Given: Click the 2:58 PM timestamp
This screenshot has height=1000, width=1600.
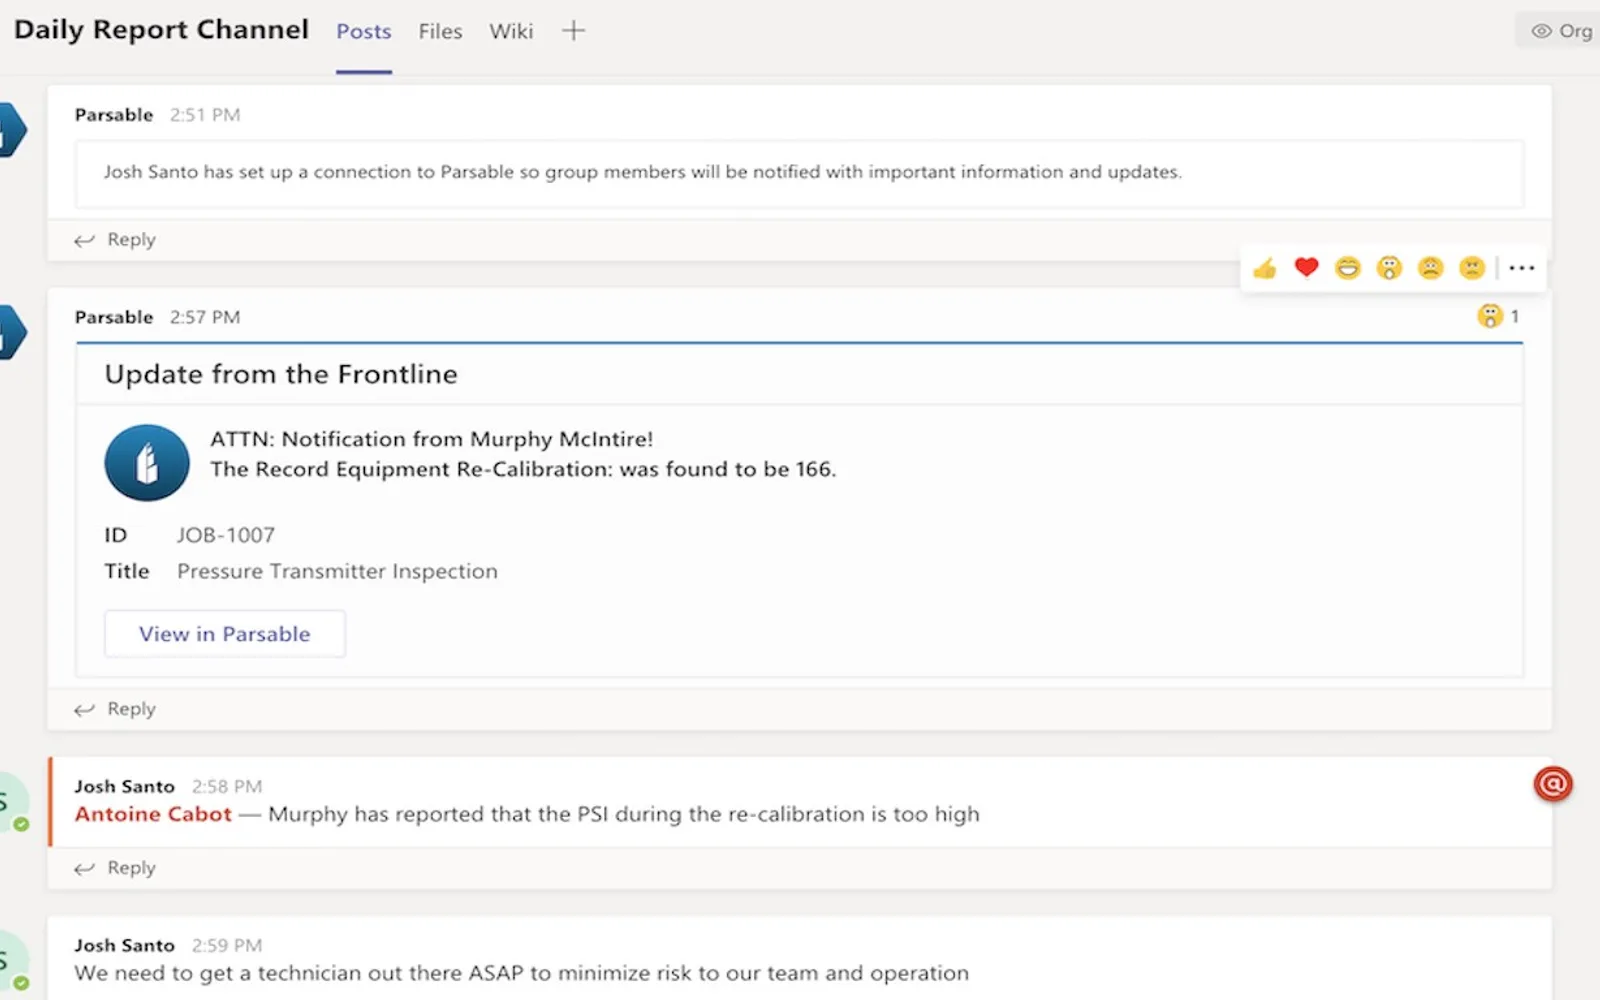Looking at the screenshot, I should pos(227,787).
